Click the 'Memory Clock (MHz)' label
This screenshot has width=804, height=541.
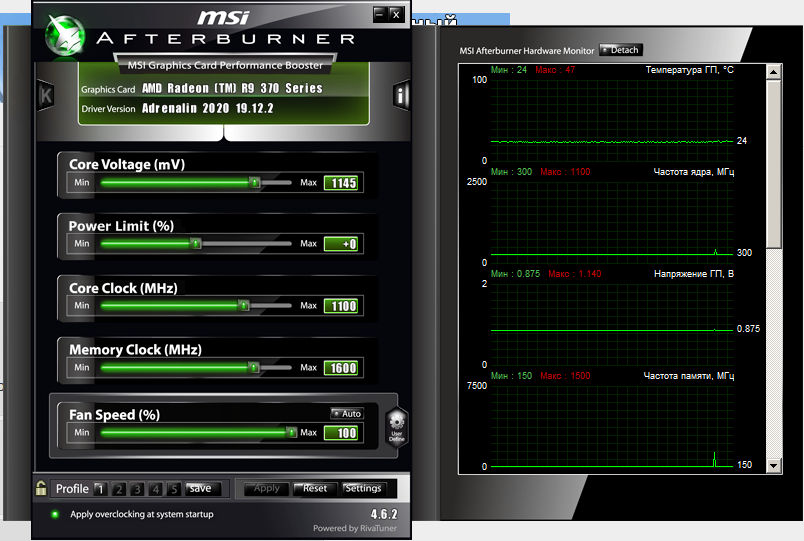pos(135,350)
